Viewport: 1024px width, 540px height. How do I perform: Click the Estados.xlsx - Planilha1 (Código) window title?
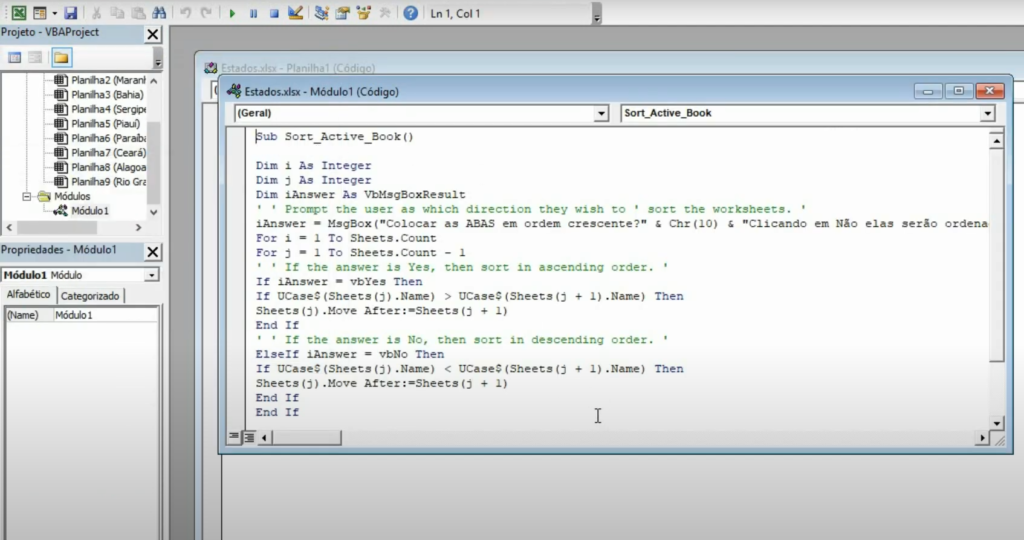(x=298, y=68)
